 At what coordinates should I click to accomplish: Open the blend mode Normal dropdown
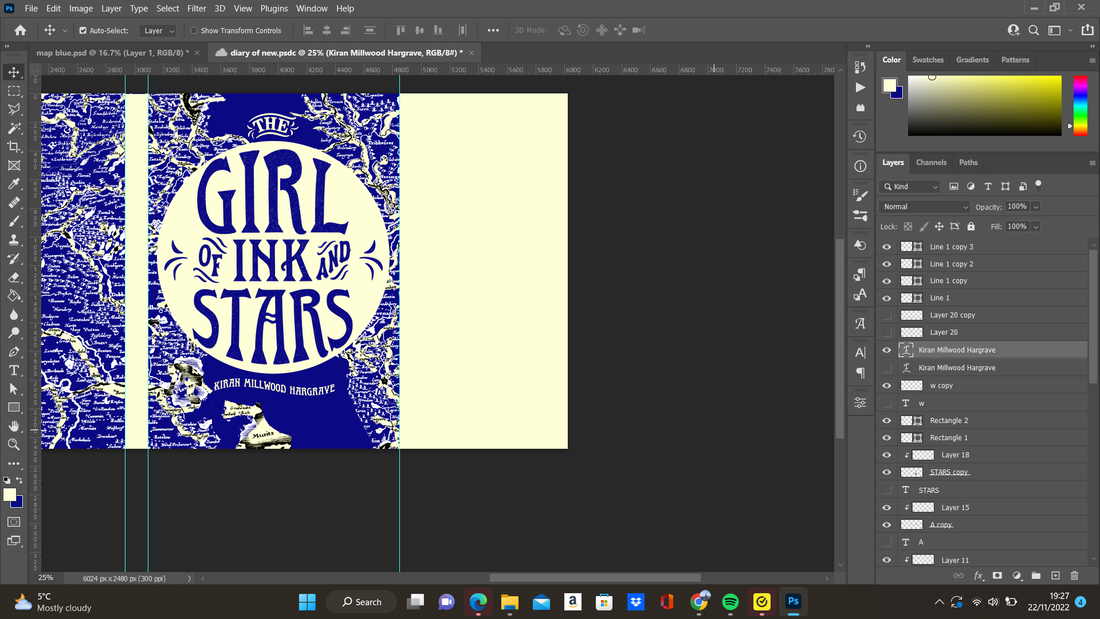pyautogui.click(x=925, y=207)
